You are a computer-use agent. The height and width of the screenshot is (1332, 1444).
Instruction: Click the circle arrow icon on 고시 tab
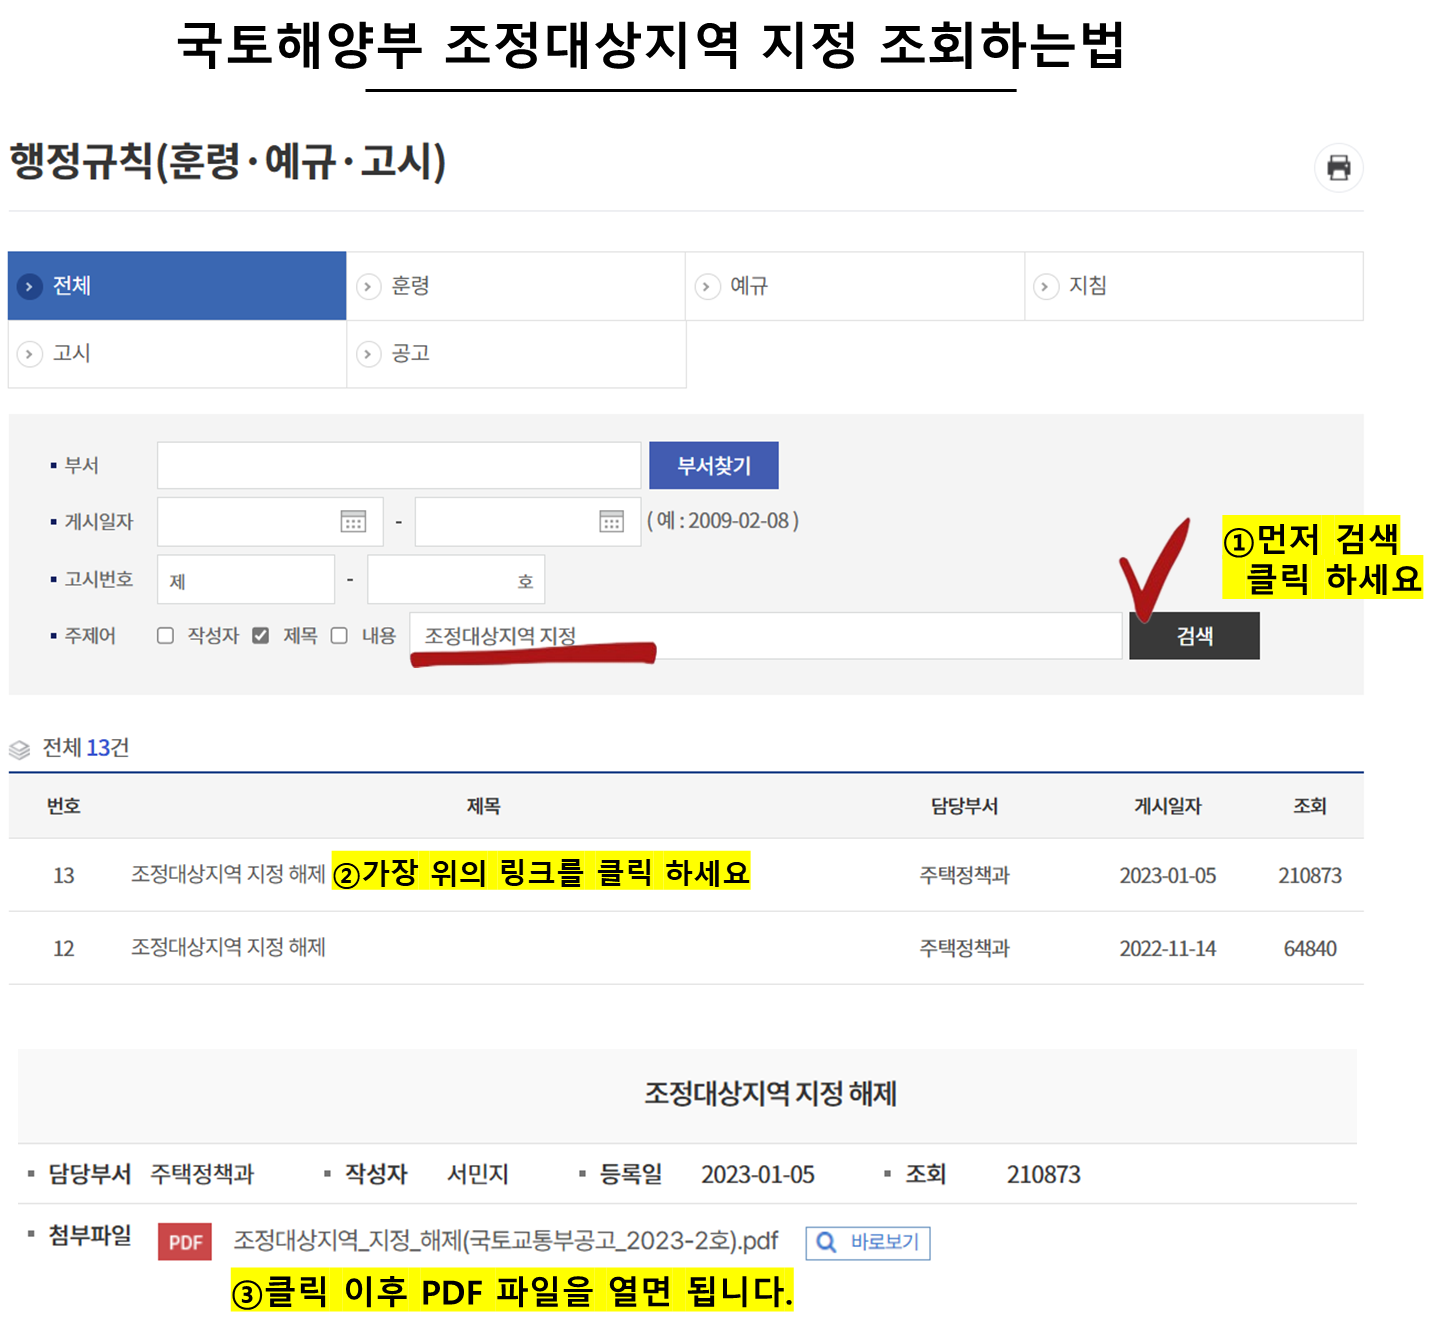pos(30,354)
